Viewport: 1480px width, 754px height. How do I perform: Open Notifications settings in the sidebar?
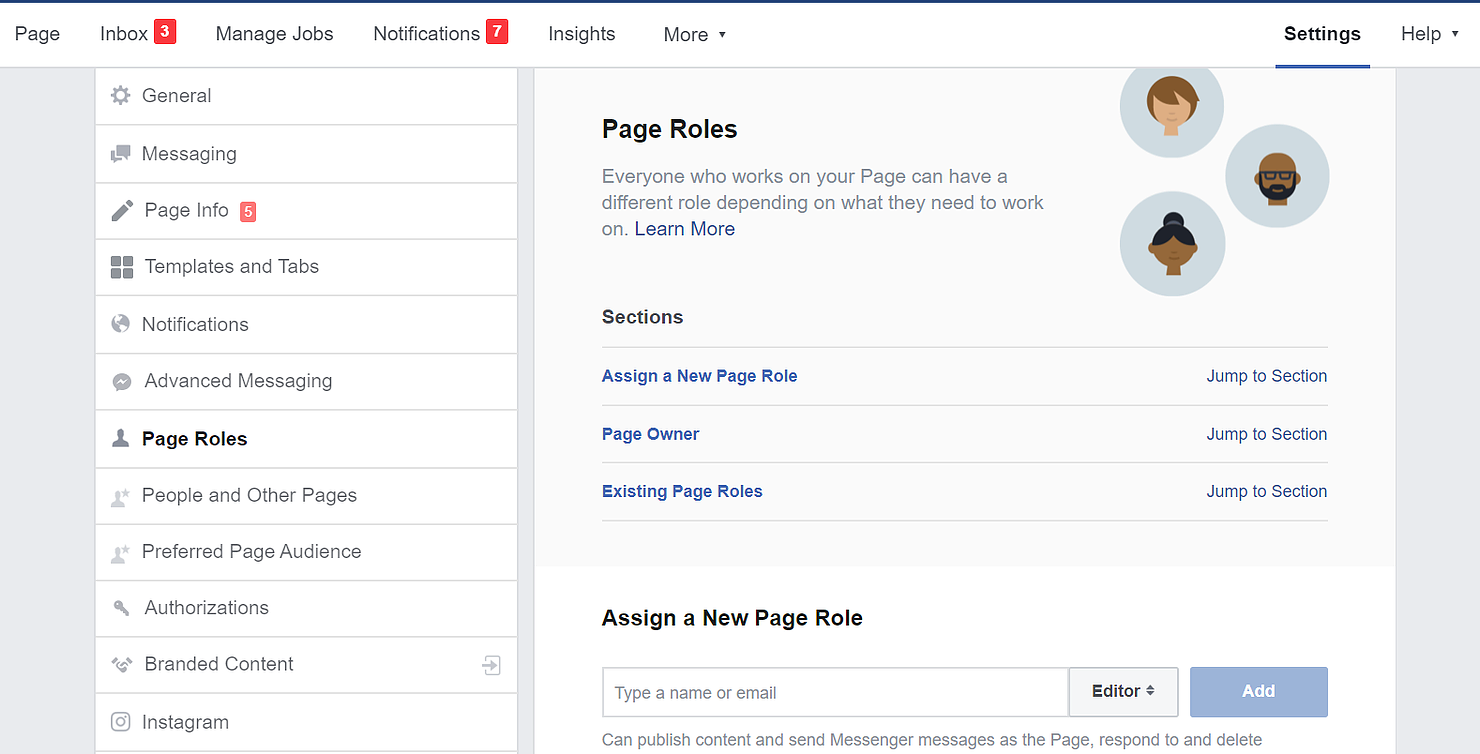click(306, 324)
